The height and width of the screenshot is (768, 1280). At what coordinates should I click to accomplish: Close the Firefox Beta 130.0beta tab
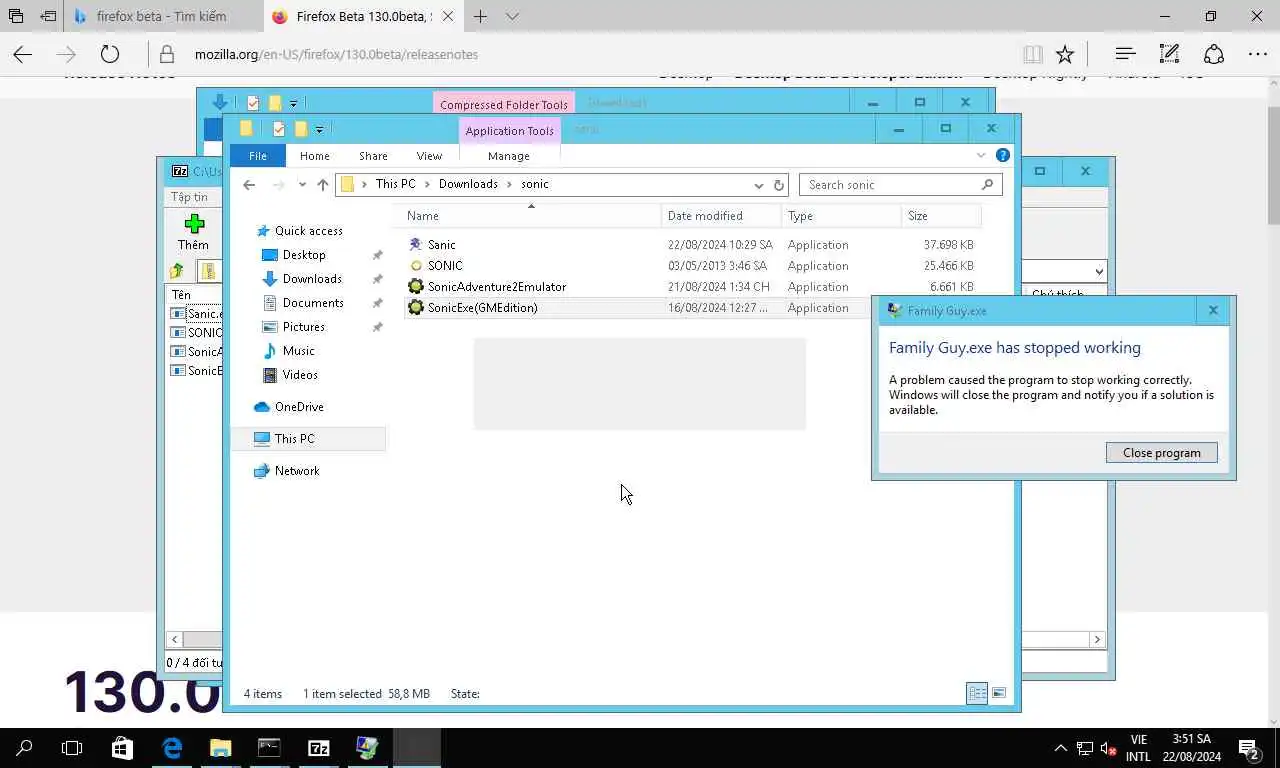[447, 16]
